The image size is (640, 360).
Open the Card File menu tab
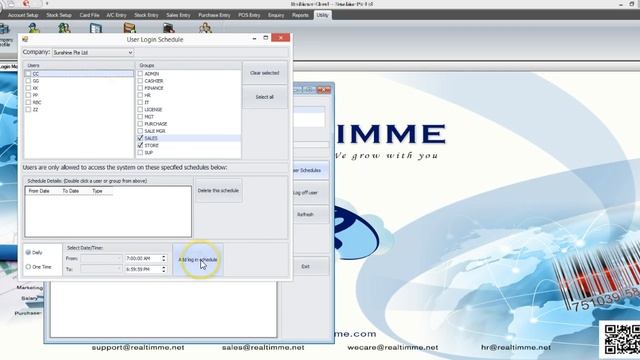(x=89, y=15)
